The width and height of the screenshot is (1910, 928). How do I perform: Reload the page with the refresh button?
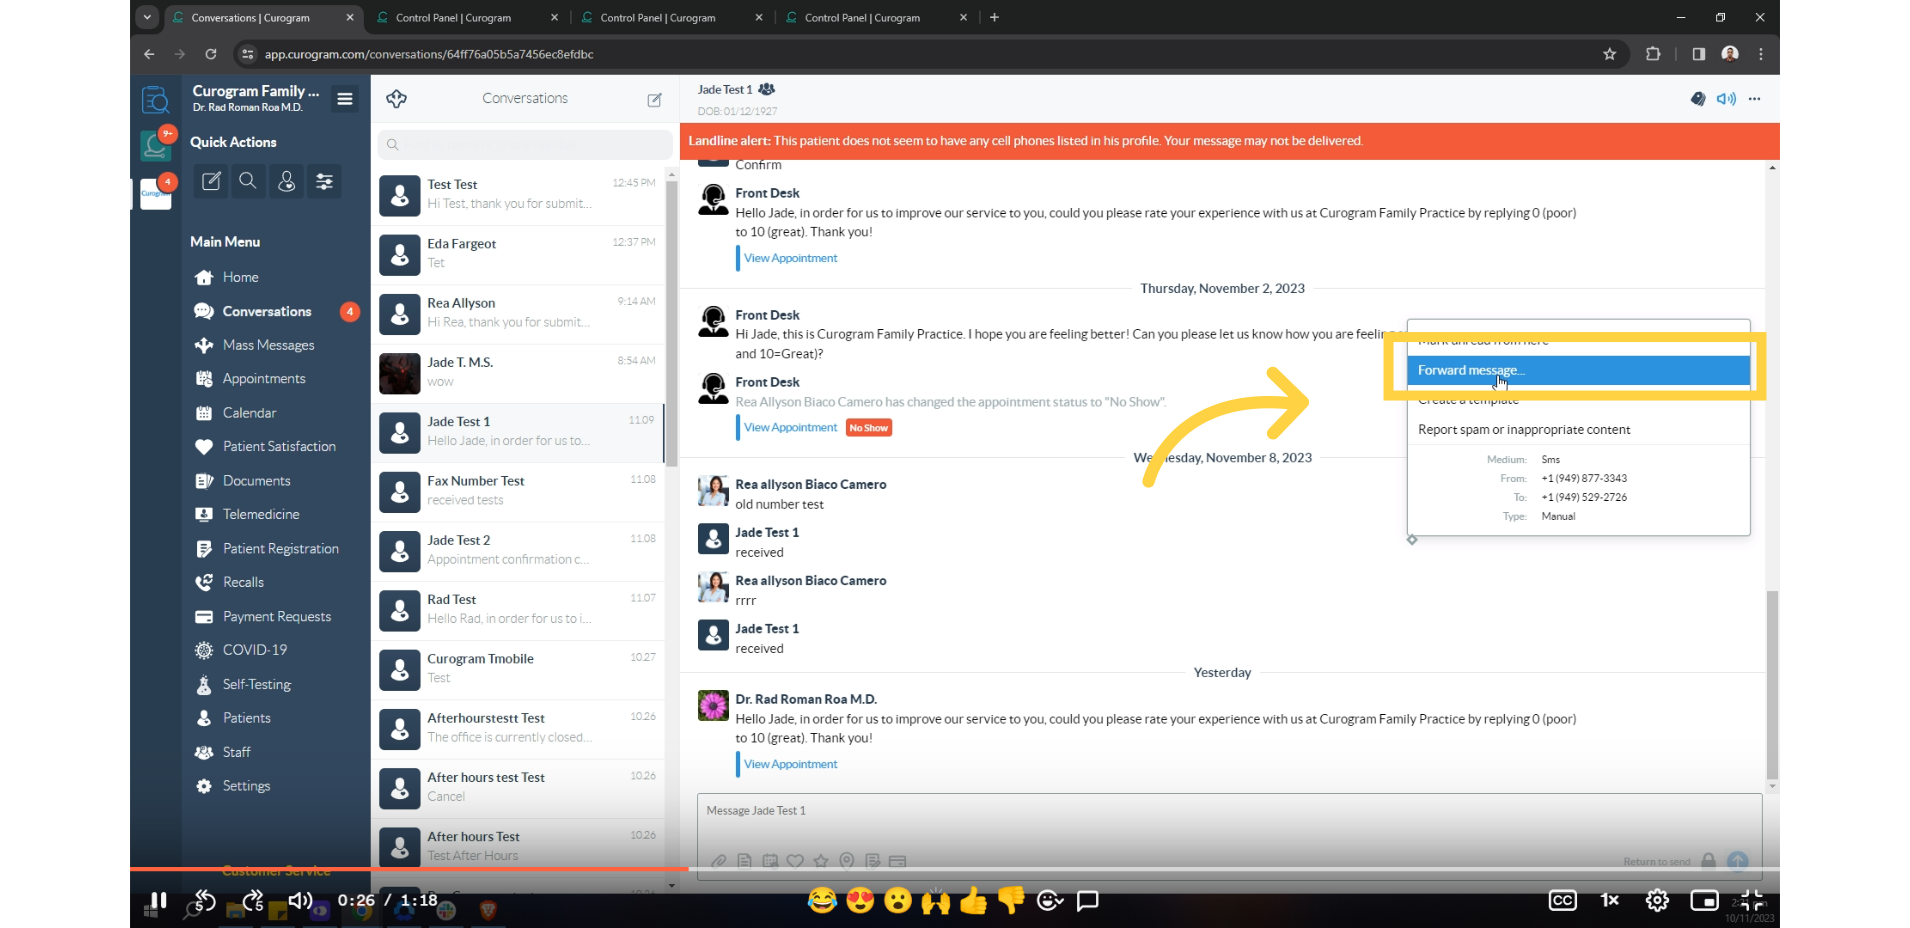click(211, 54)
